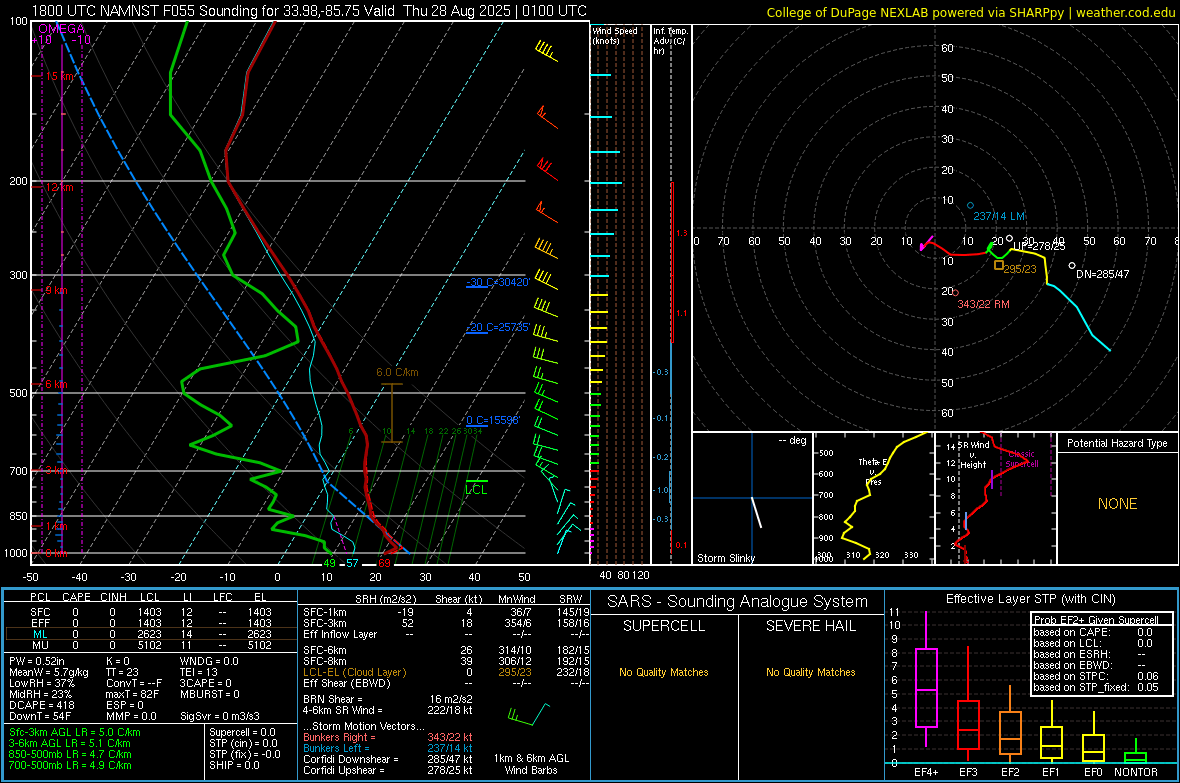
Task: Click the Potential Hazard Type header
Action: click(x=1117, y=443)
